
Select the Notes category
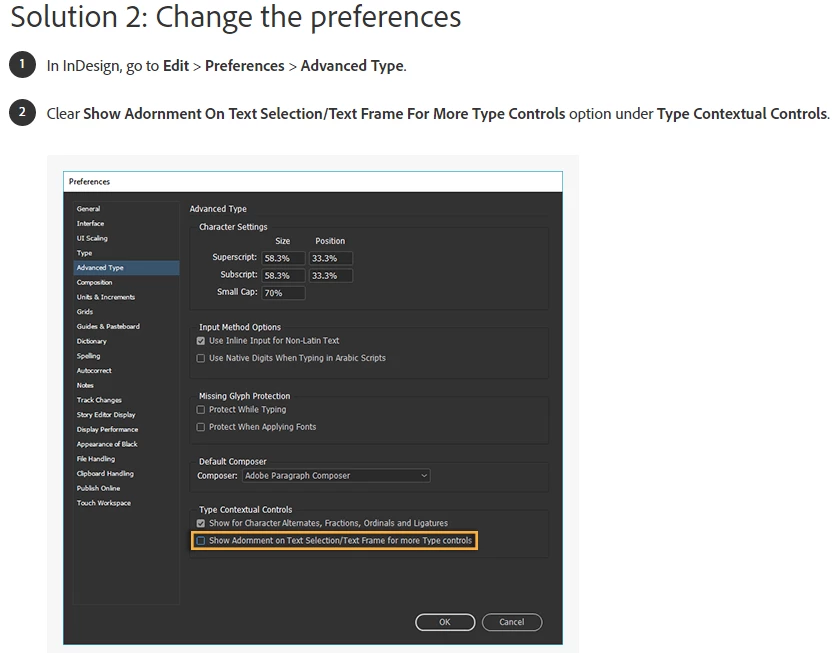(x=85, y=385)
